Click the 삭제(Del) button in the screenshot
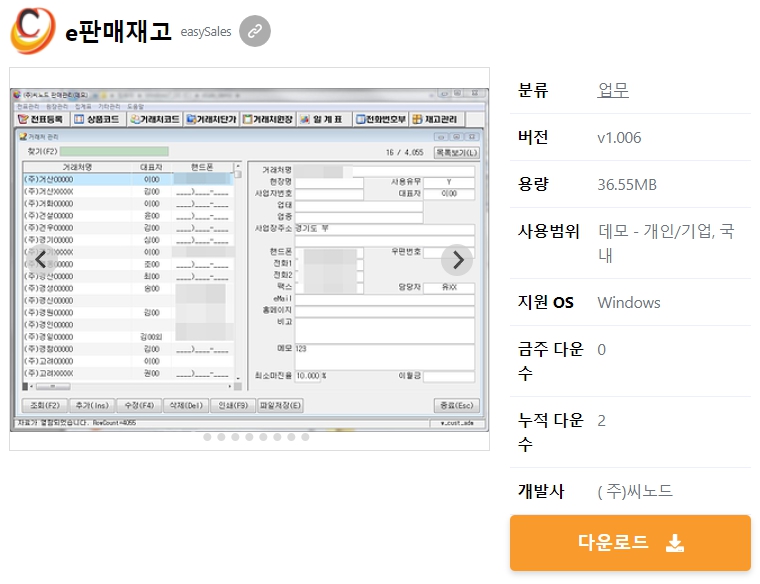 [186, 405]
